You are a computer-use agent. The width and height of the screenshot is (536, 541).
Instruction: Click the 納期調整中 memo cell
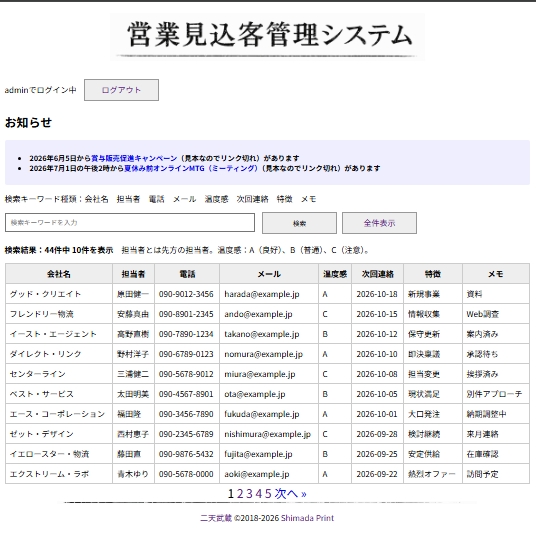click(x=496, y=414)
